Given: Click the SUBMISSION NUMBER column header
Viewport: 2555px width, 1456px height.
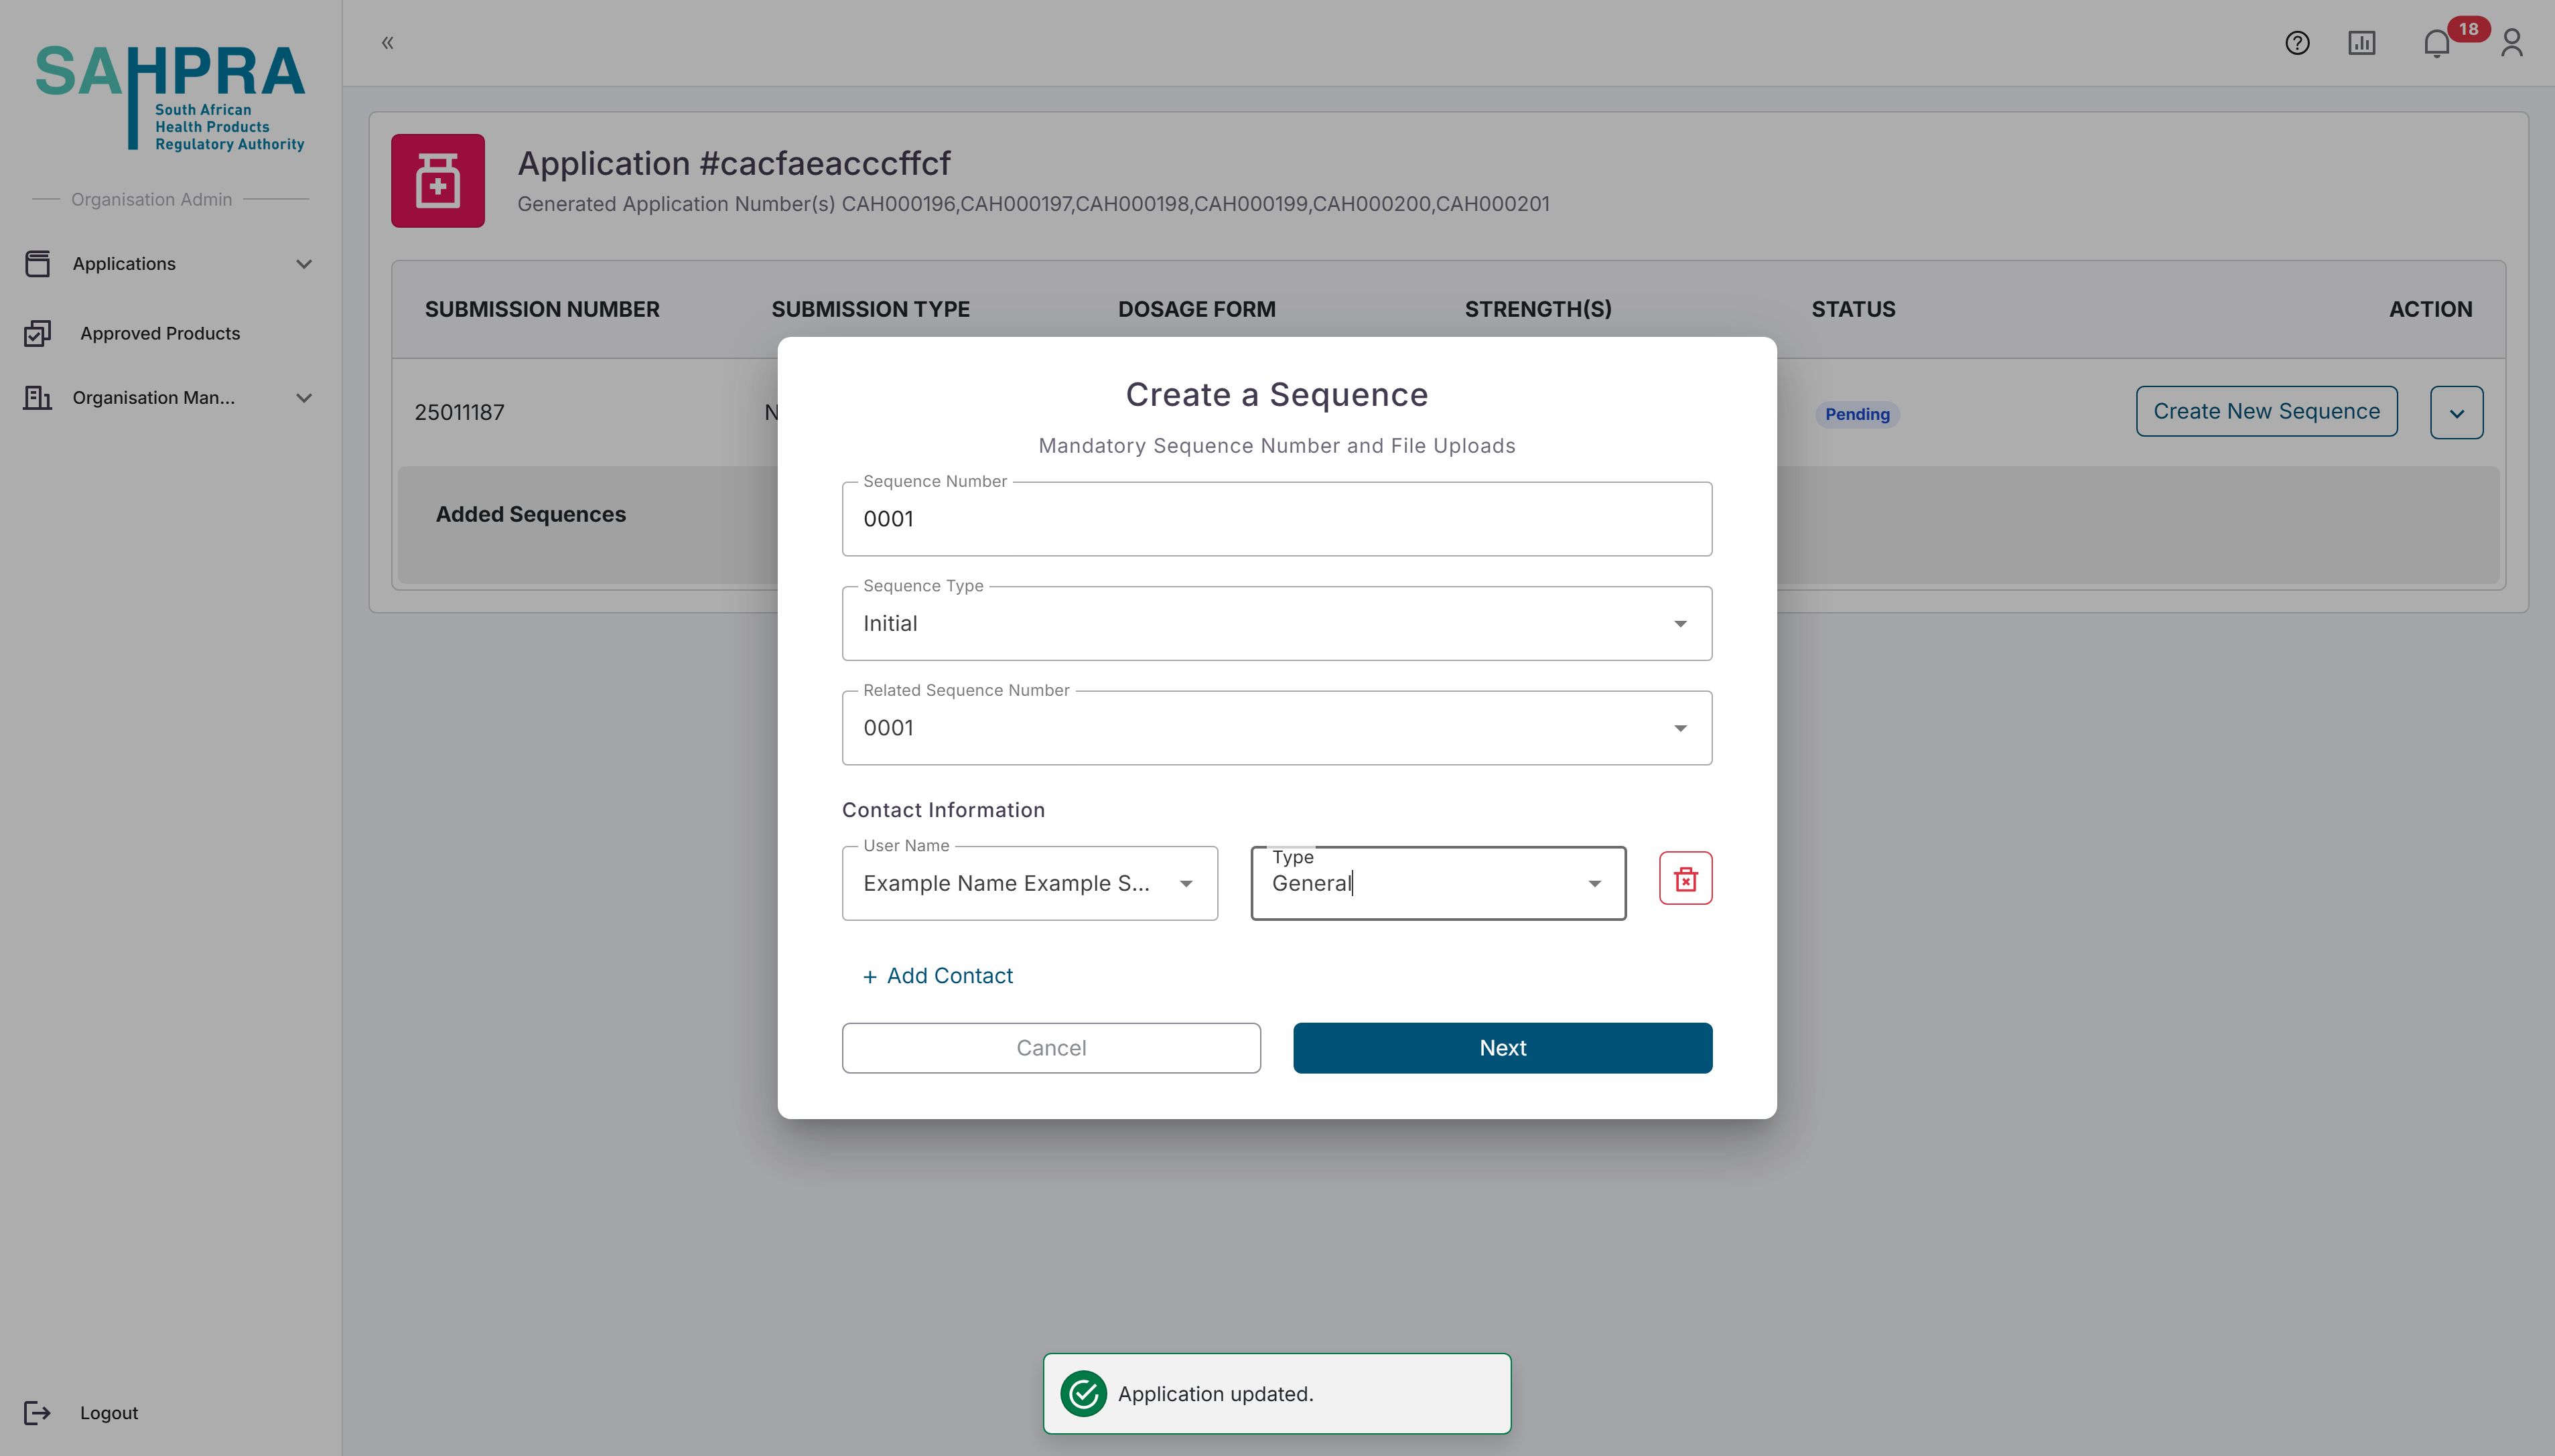Looking at the screenshot, I should (x=542, y=309).
